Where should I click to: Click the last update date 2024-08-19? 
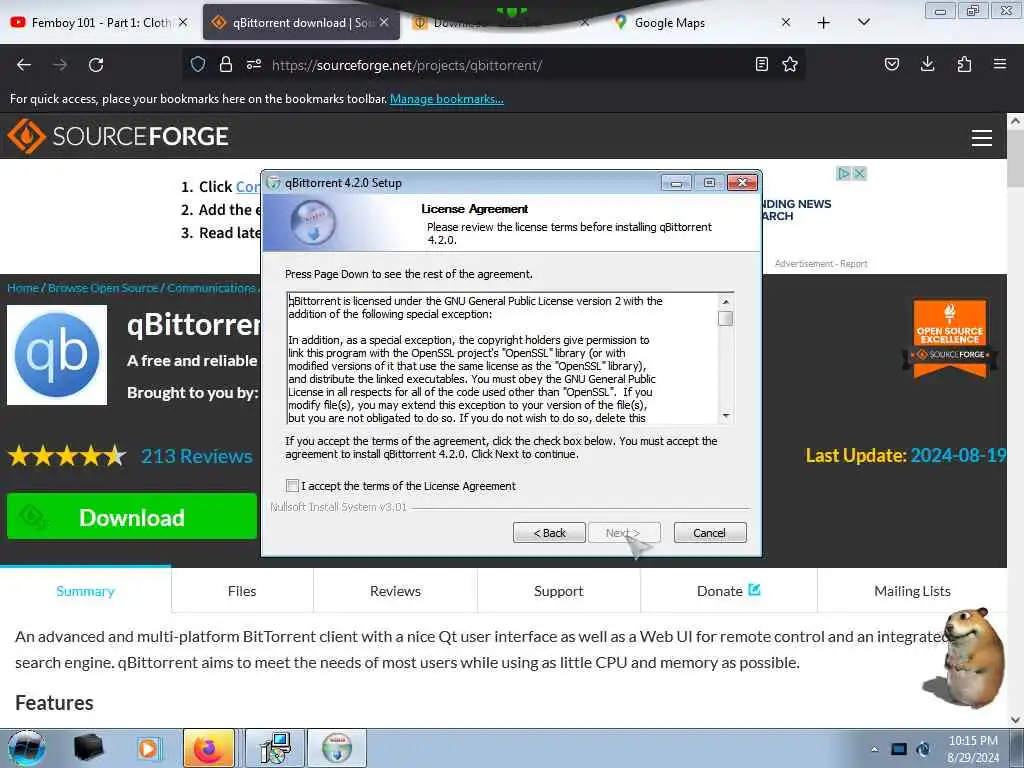click(958, 455)
